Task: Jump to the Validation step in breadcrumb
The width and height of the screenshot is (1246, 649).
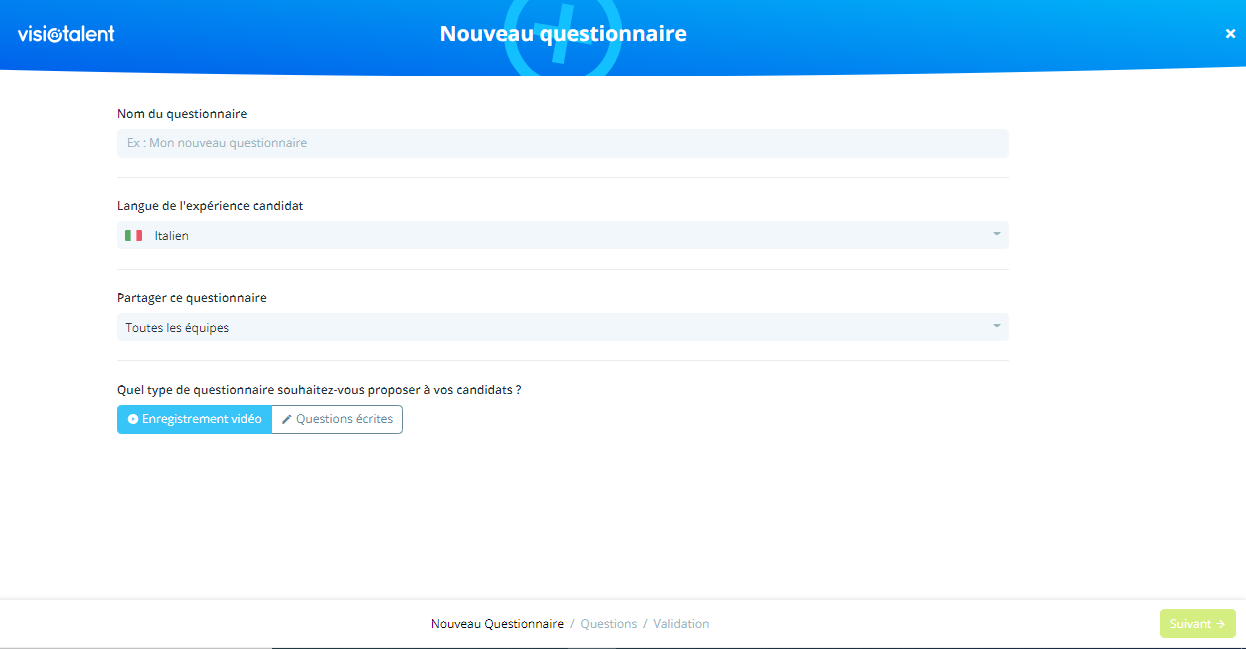Action: click(681, 624)
